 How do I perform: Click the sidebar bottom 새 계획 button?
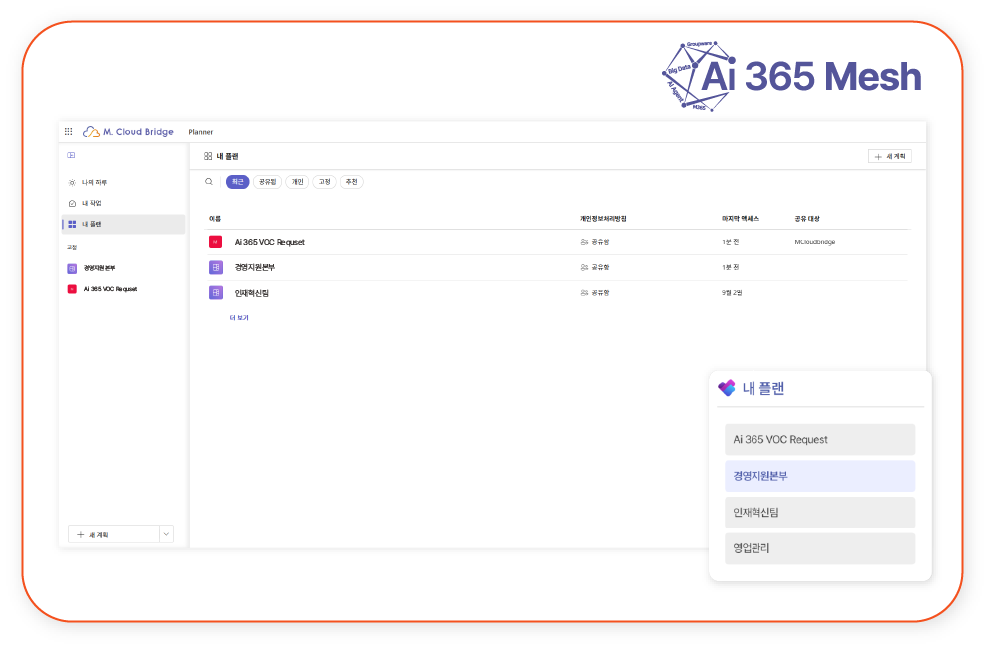113,534
